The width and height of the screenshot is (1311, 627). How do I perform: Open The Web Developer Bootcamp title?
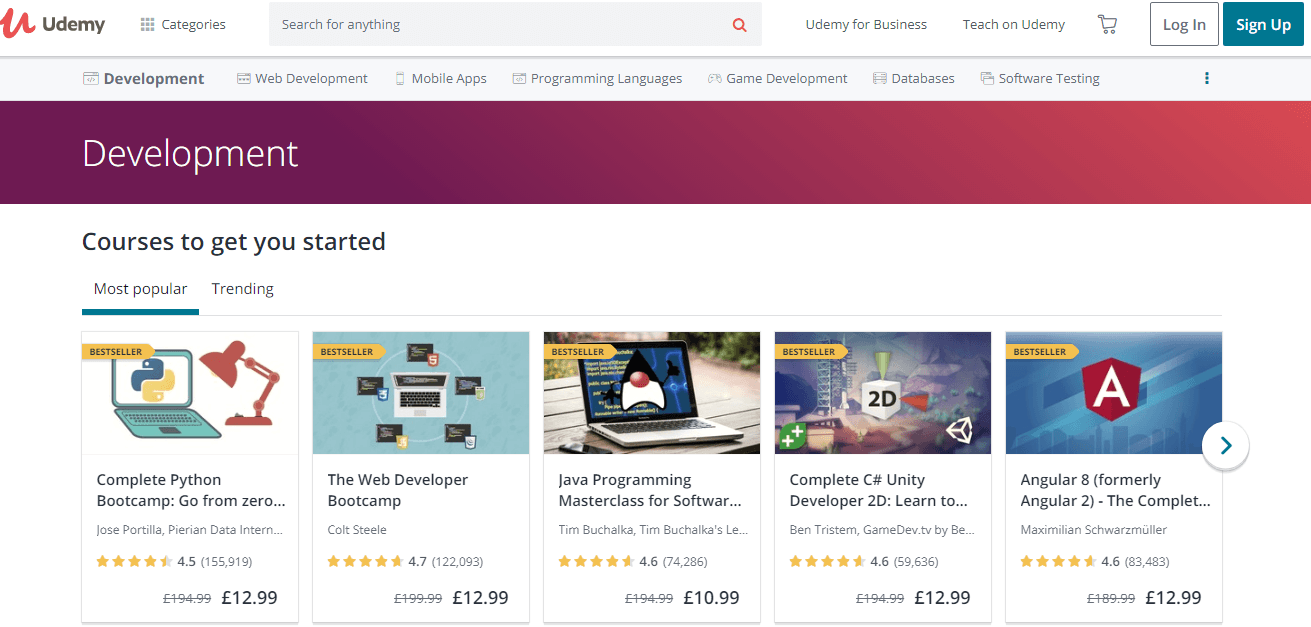(x=398, y=490)
